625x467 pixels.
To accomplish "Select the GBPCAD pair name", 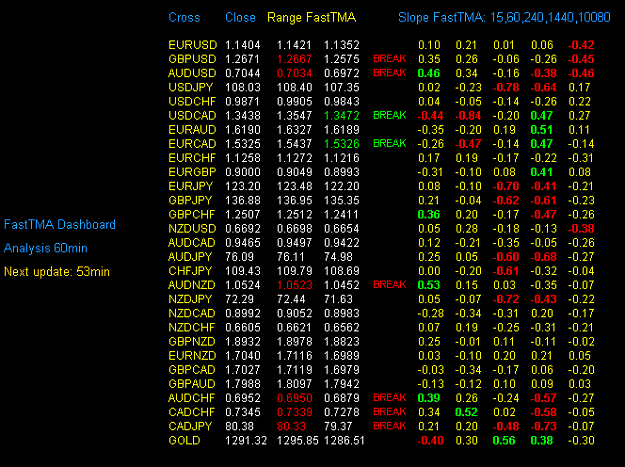I will click(x=192, y=370).
